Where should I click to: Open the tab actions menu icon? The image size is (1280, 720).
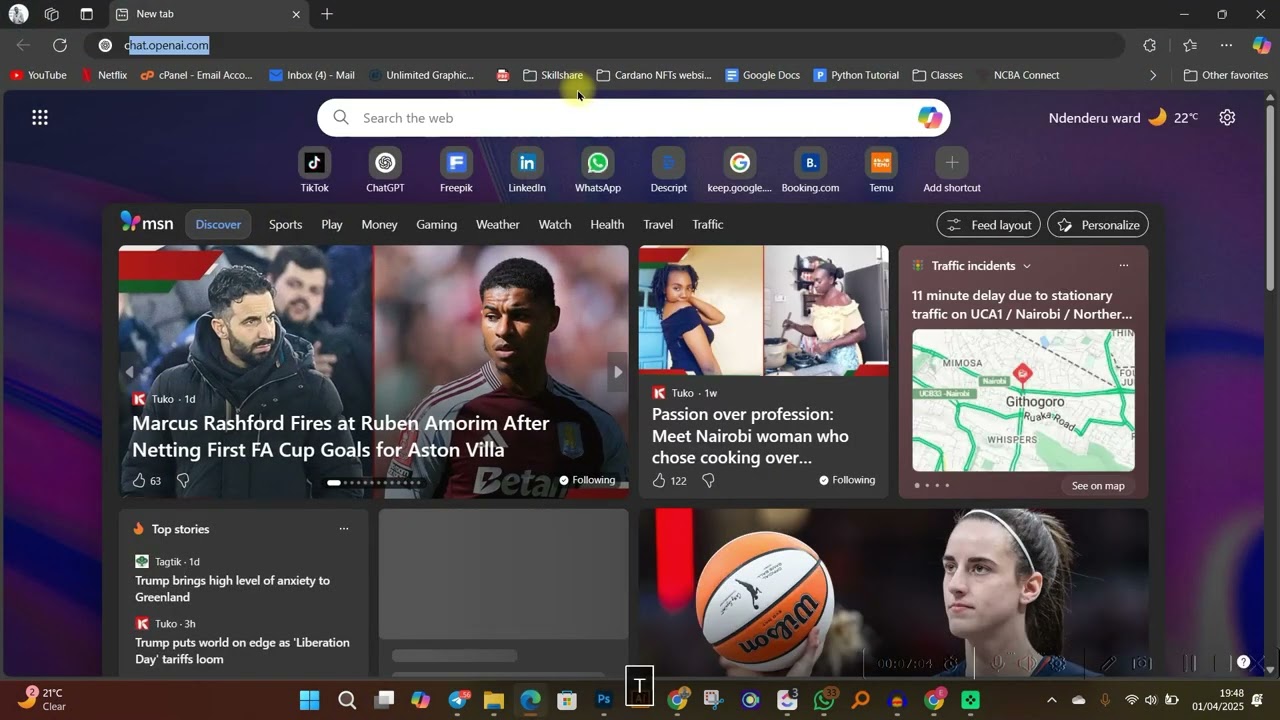(86, 14)
